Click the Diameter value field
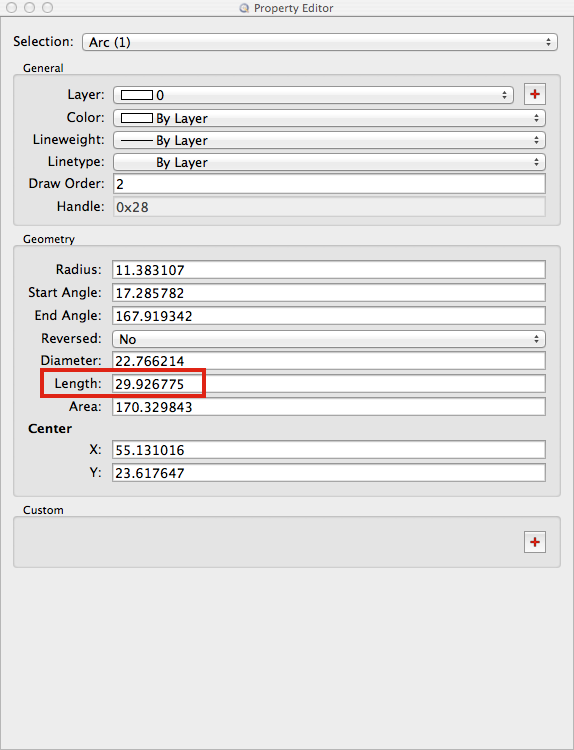The image size is (574, 750). [329, 361]
